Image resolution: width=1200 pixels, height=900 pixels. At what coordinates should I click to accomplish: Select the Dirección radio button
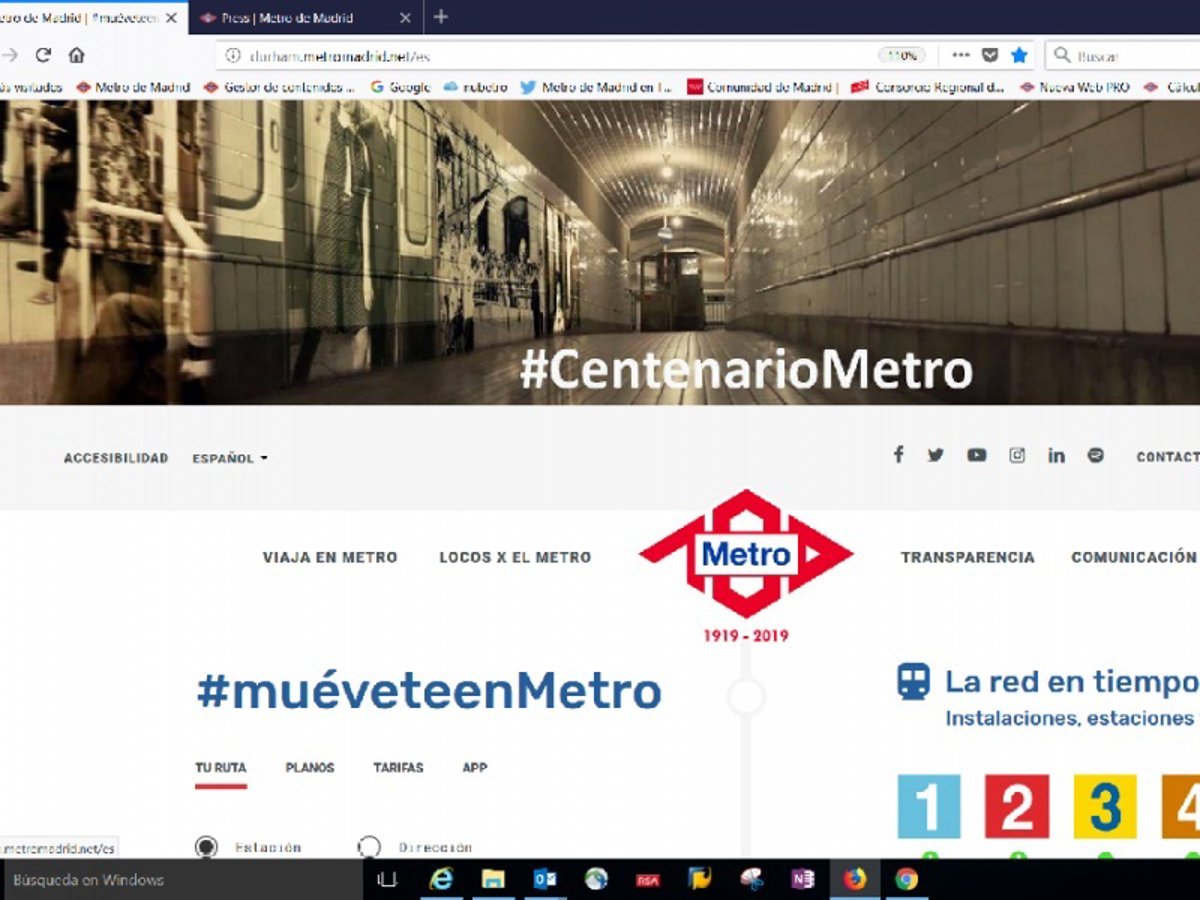[369, 847]
